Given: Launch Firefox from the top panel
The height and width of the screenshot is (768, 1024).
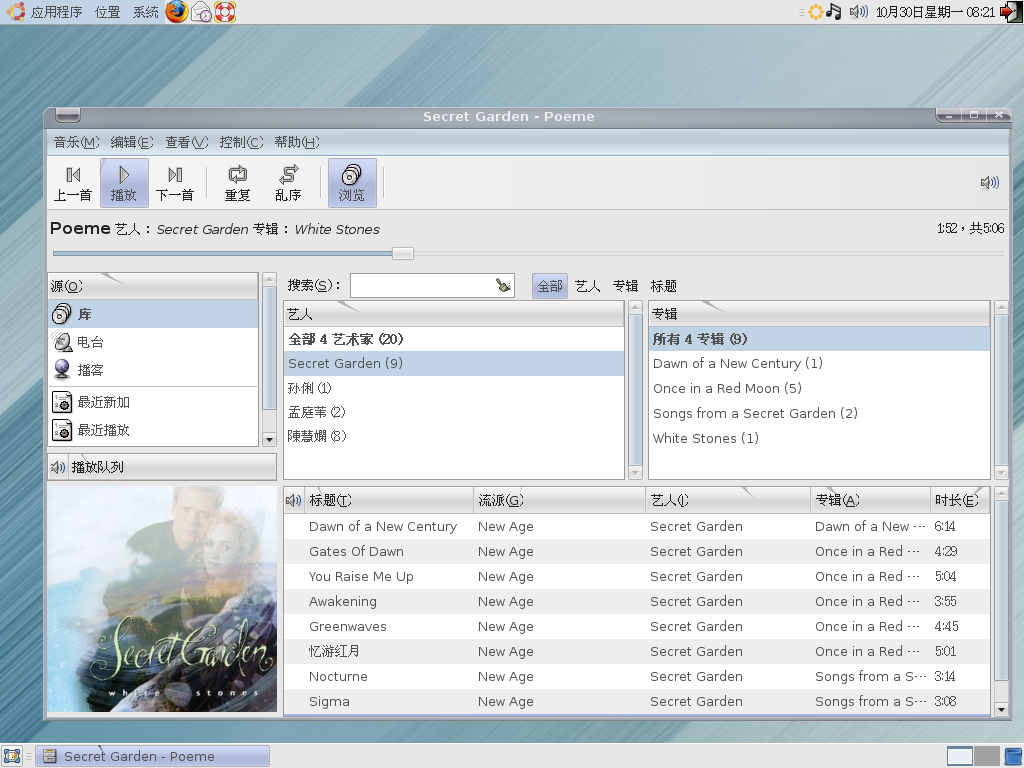Looking at the screenshot, I should click(x=176, y=12).
